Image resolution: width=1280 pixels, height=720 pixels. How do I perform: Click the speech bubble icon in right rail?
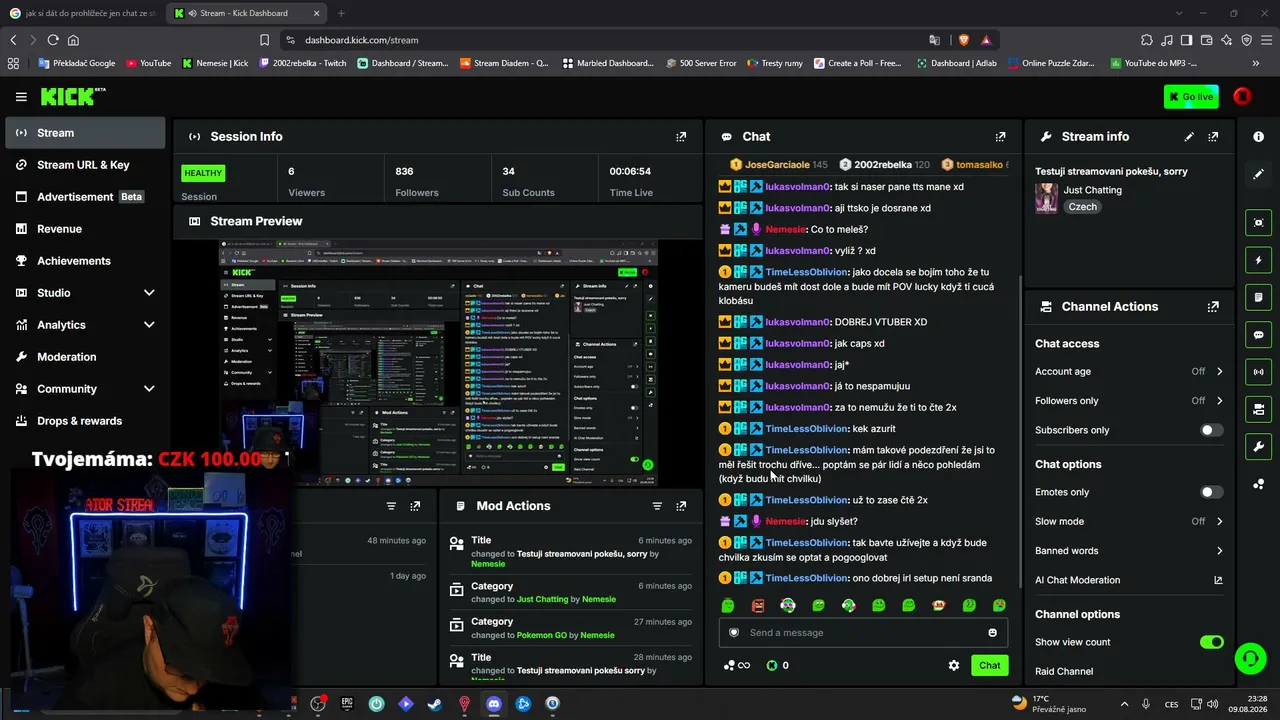pyautogui.click(x=1258, y=335)
